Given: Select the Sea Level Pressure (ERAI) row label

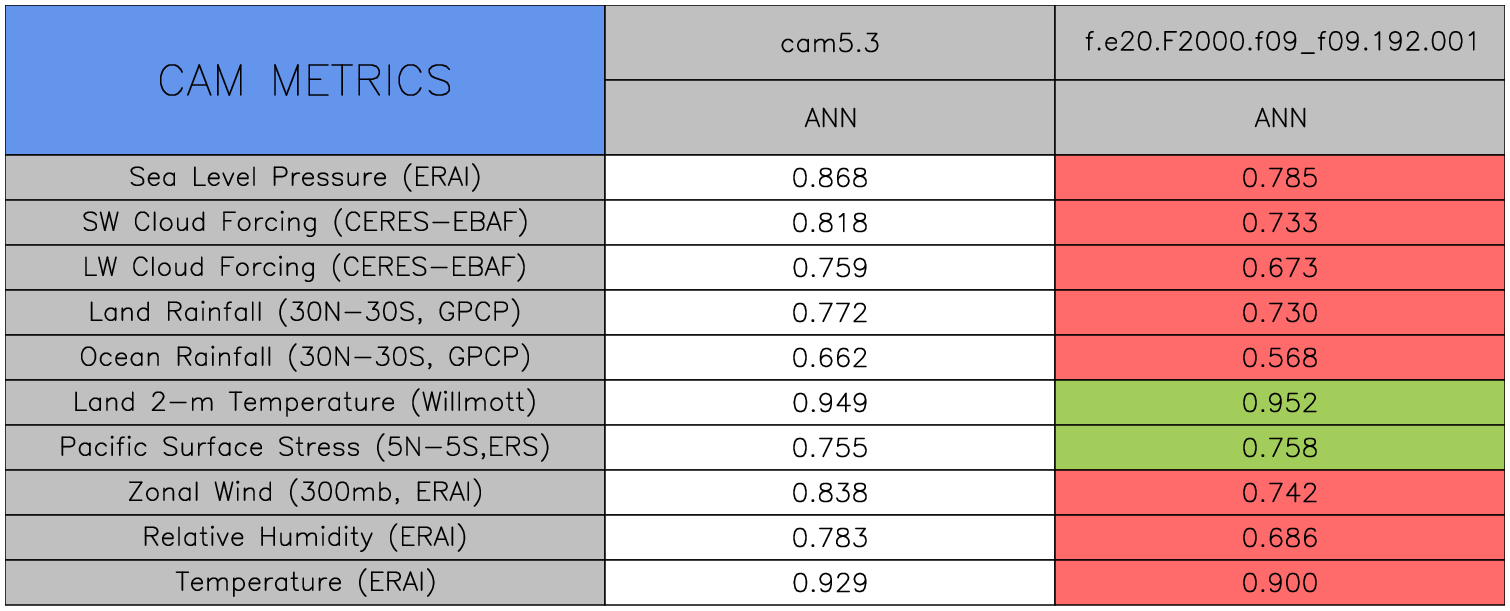Looking at the screenshot, I should tap(305, 178).
